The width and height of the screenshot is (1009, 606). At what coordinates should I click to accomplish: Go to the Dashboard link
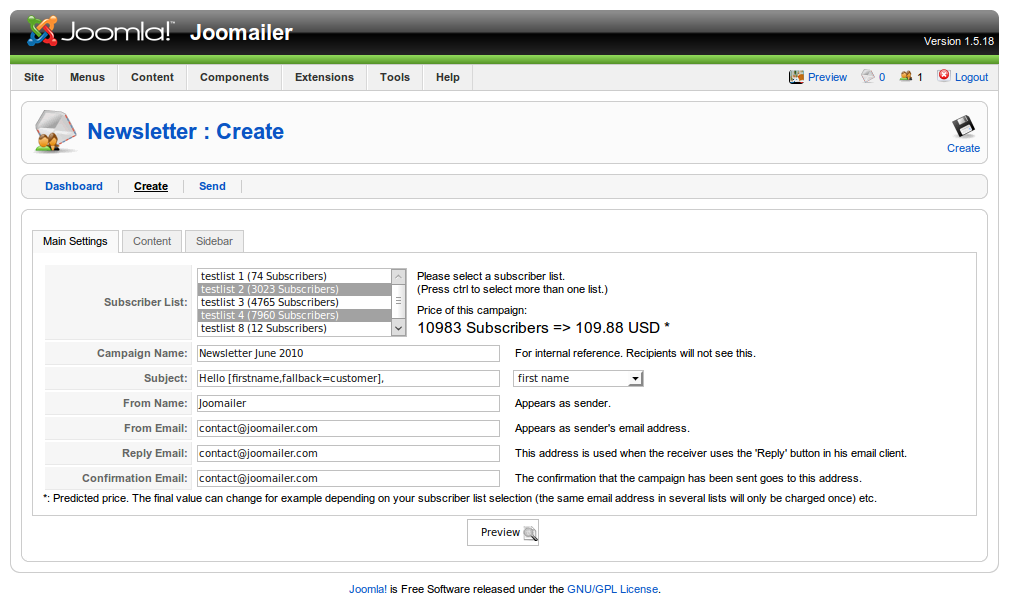(x=74, y=186)
